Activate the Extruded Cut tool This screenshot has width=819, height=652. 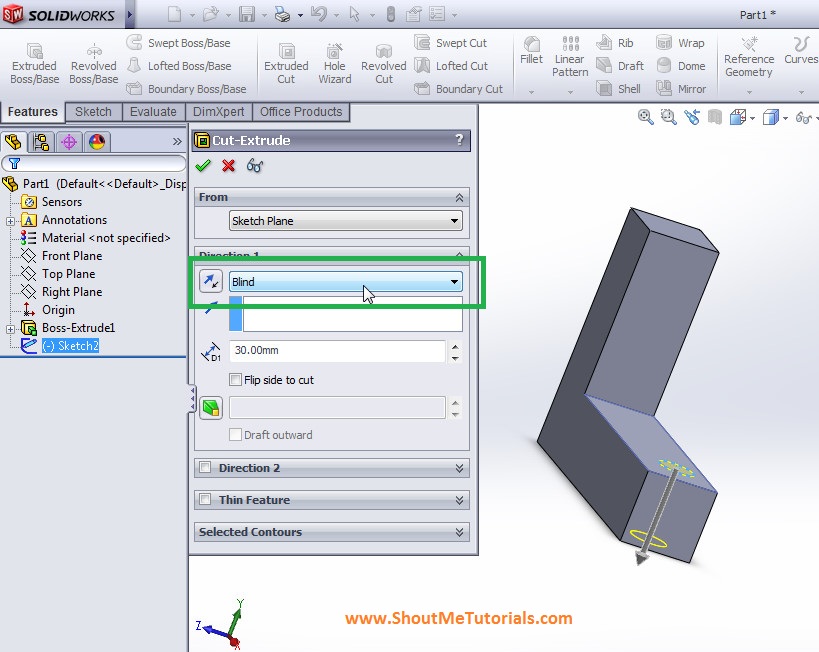[286, 64]
